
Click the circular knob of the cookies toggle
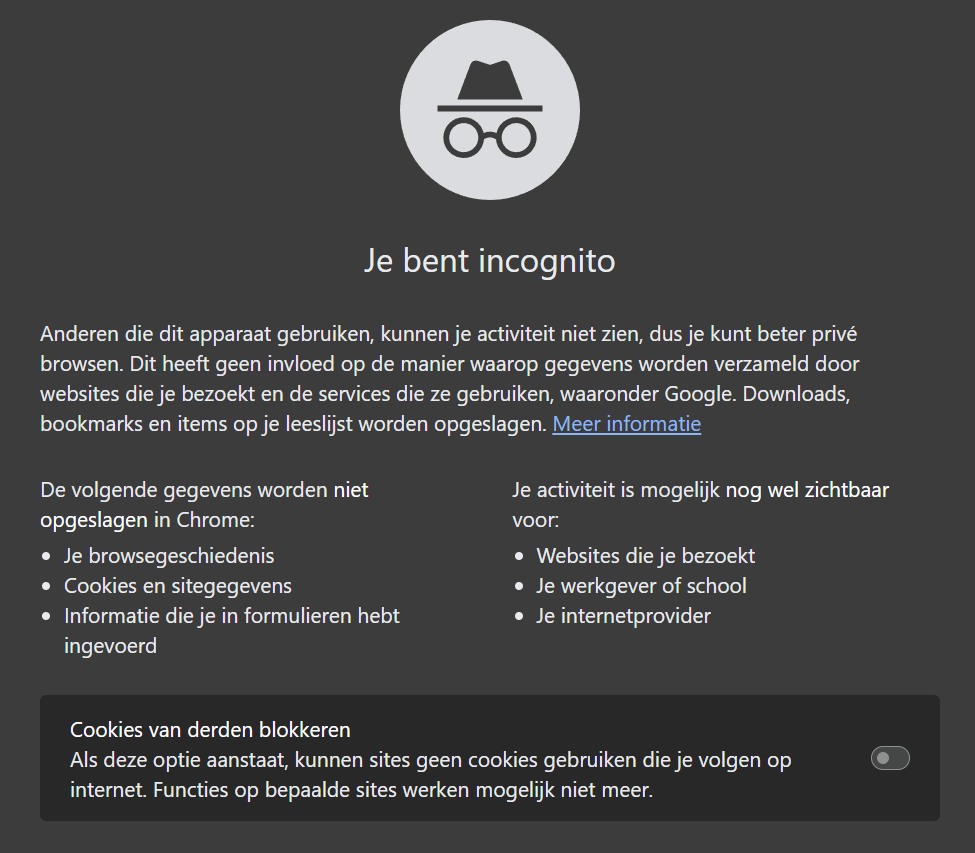[x=882, y=760]
